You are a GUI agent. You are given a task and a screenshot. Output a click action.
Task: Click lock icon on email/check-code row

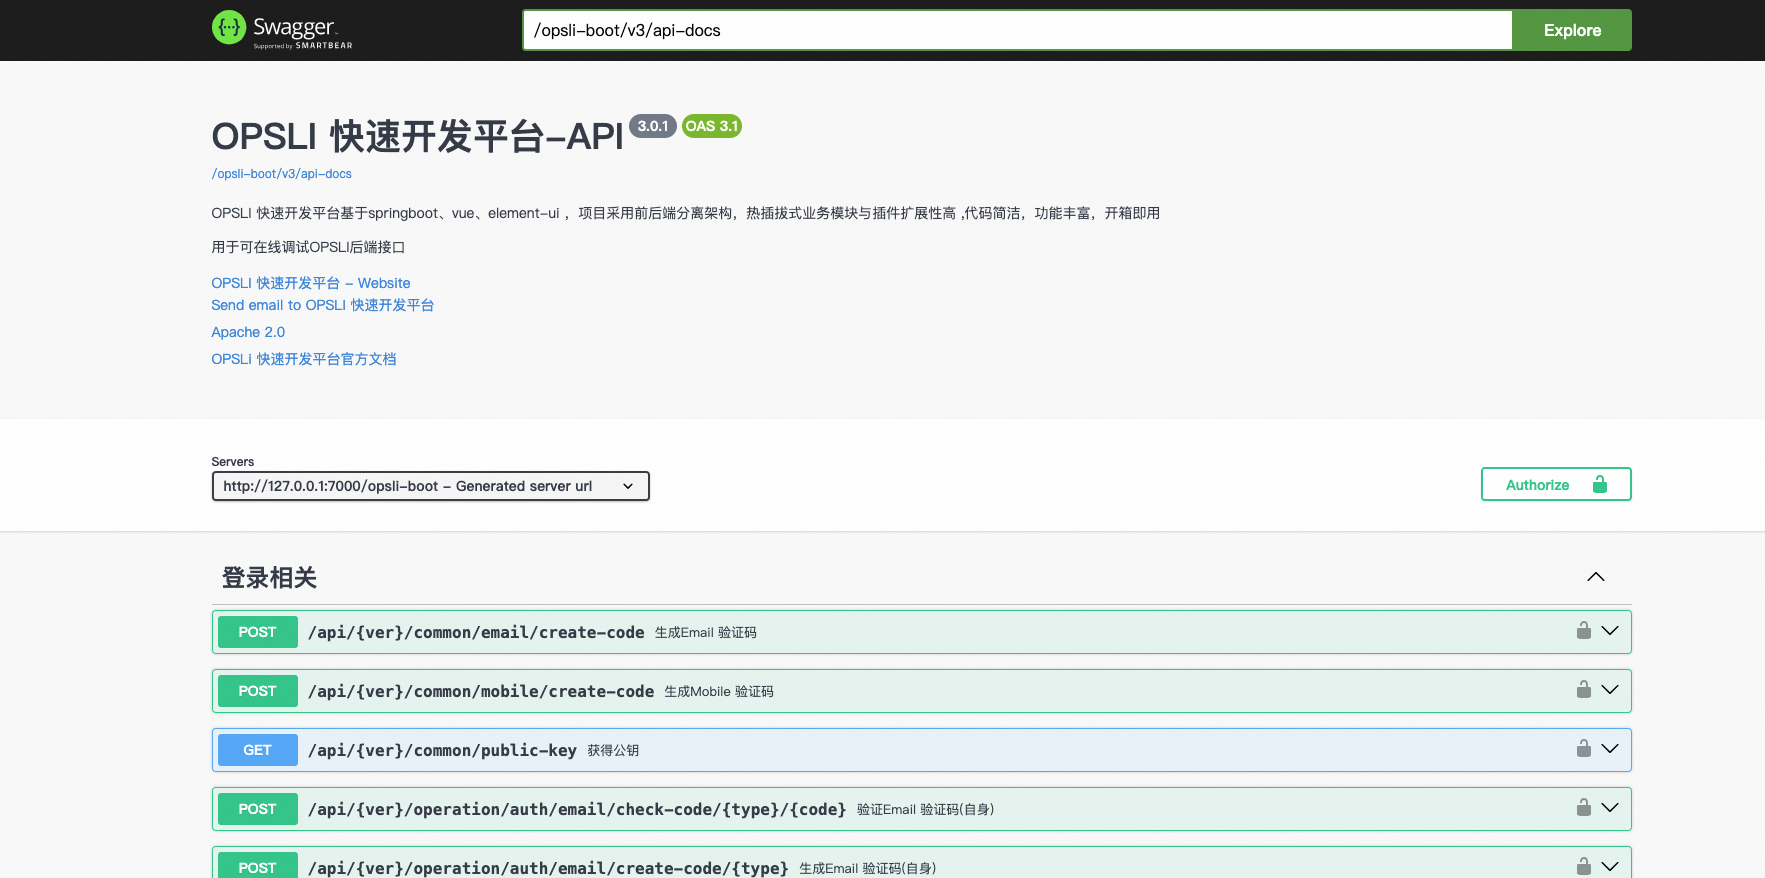pyautogui.click(x=1584, y=807)
